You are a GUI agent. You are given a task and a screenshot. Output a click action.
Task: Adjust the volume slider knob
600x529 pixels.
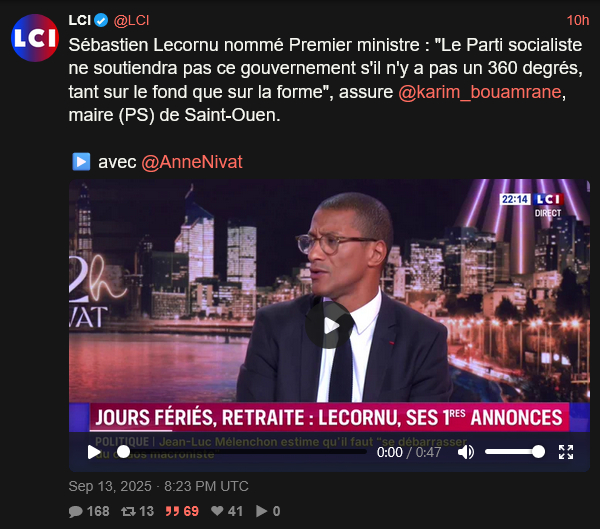538,452
